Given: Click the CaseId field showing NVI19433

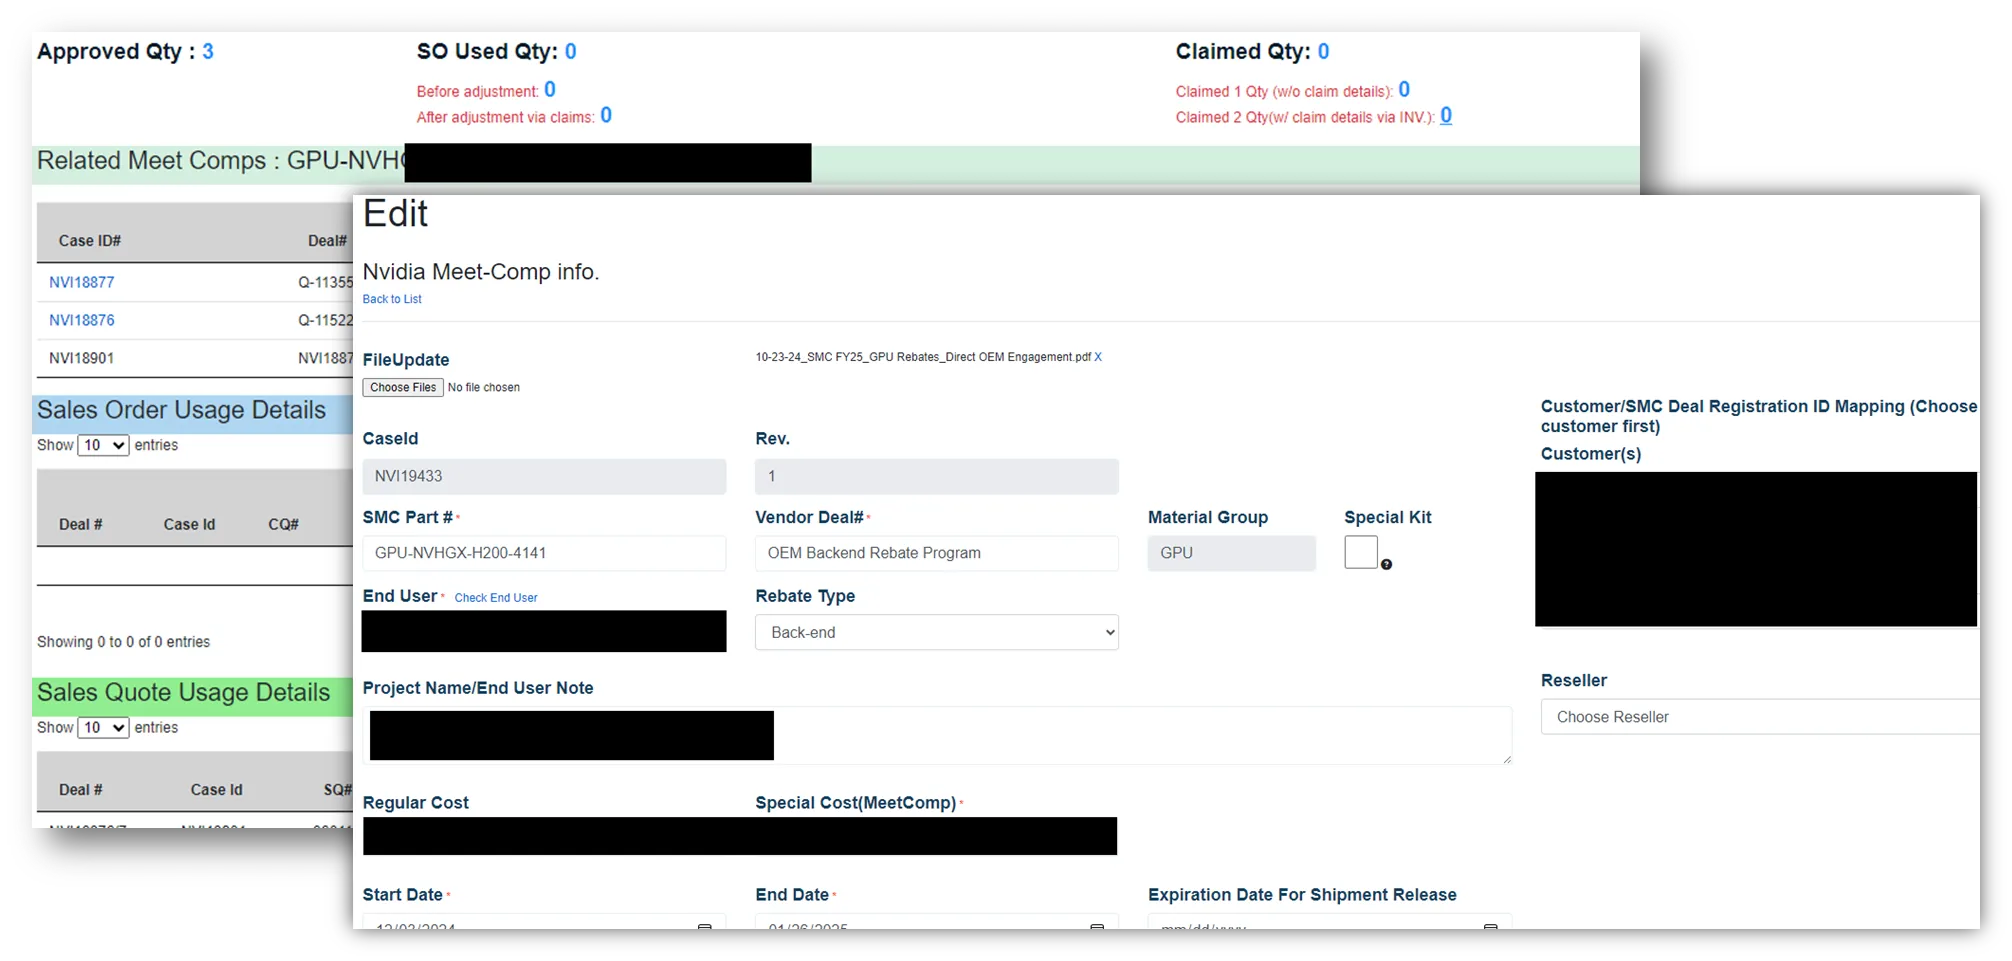Looking at the screenshot, I should [544, 477].
